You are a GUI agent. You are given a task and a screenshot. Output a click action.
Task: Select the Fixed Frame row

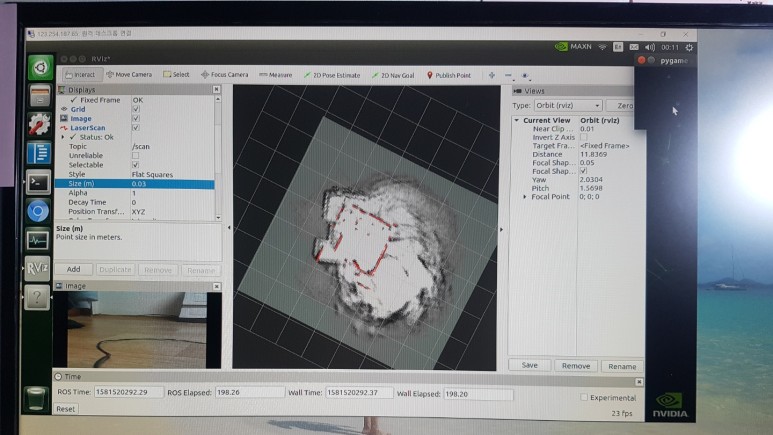(x=135, y=100)
